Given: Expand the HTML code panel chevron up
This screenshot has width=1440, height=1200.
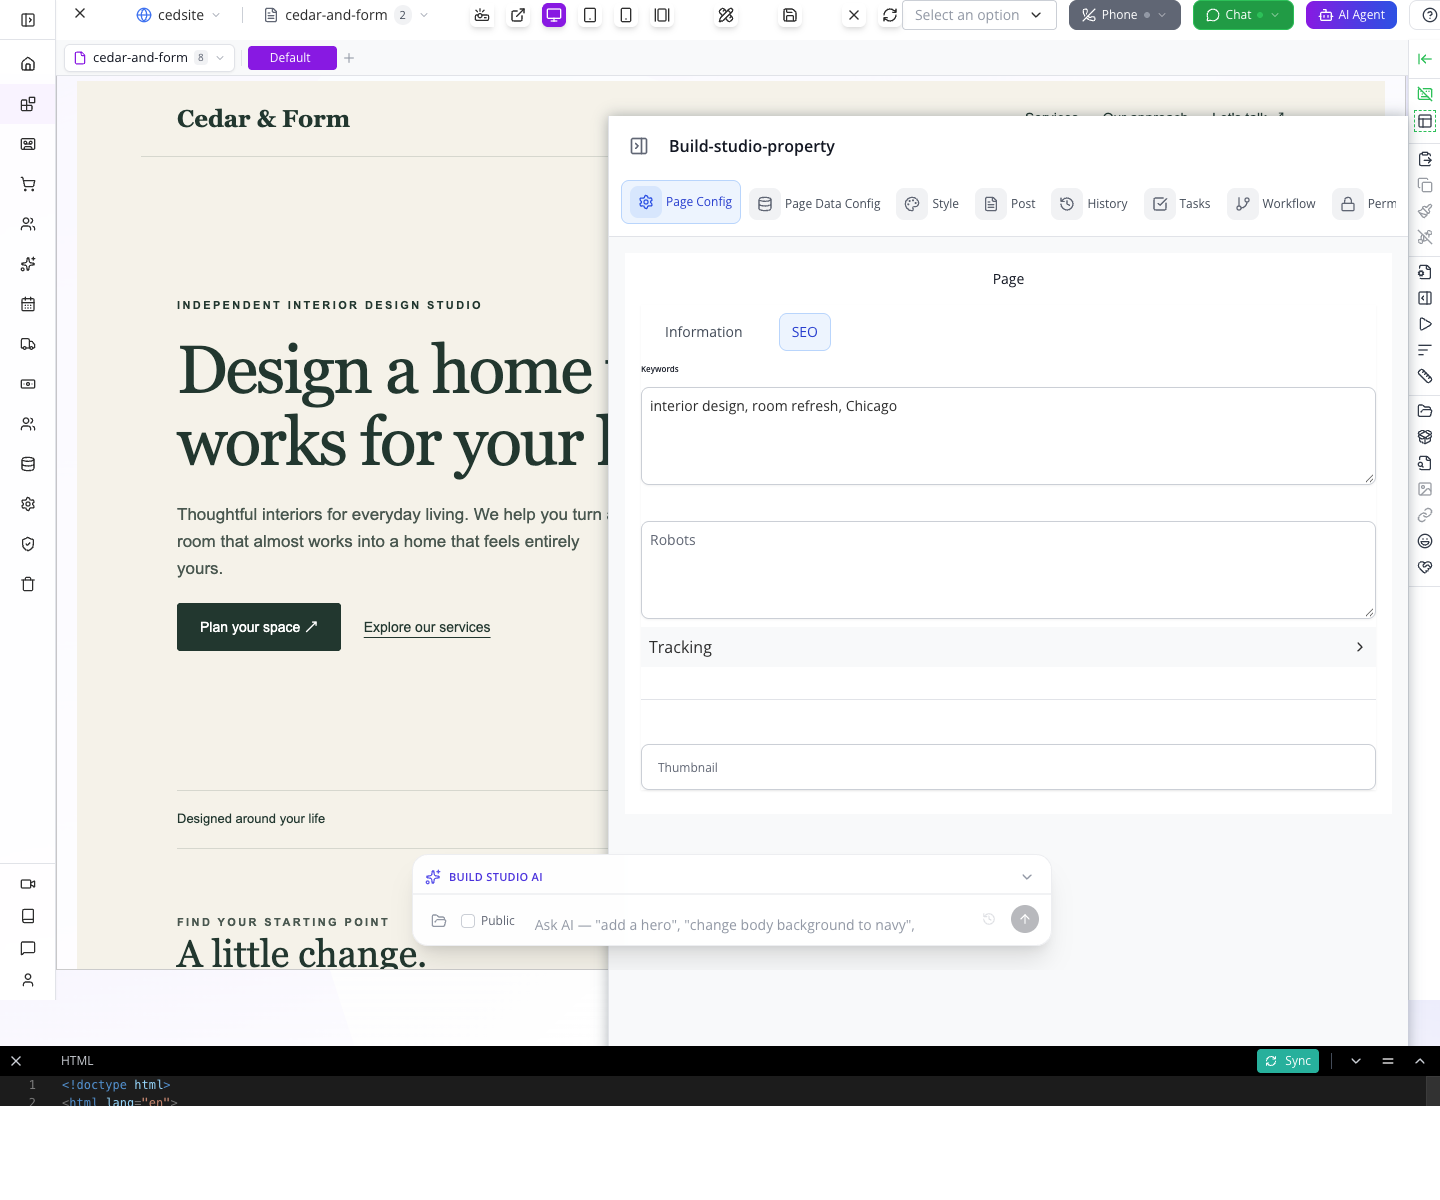Looking at the screenshot, I should 1420,1061.
